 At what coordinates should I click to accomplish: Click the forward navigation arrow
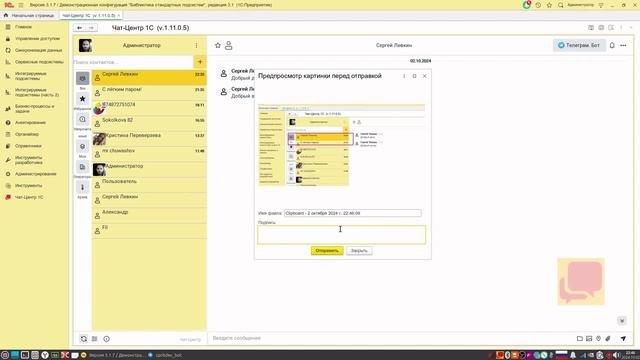[x=91, y=28]
